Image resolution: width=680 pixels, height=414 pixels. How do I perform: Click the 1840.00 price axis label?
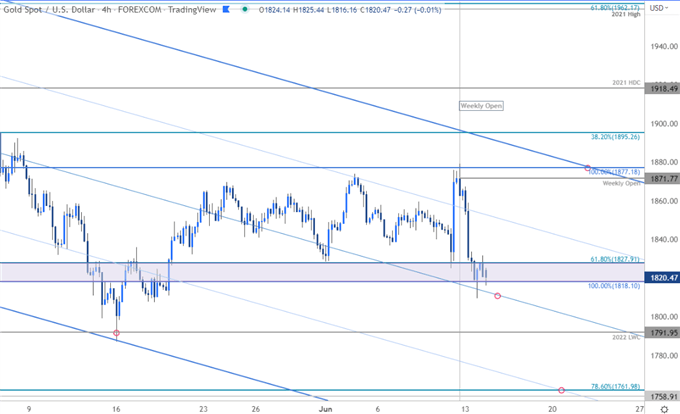(664, 240)
